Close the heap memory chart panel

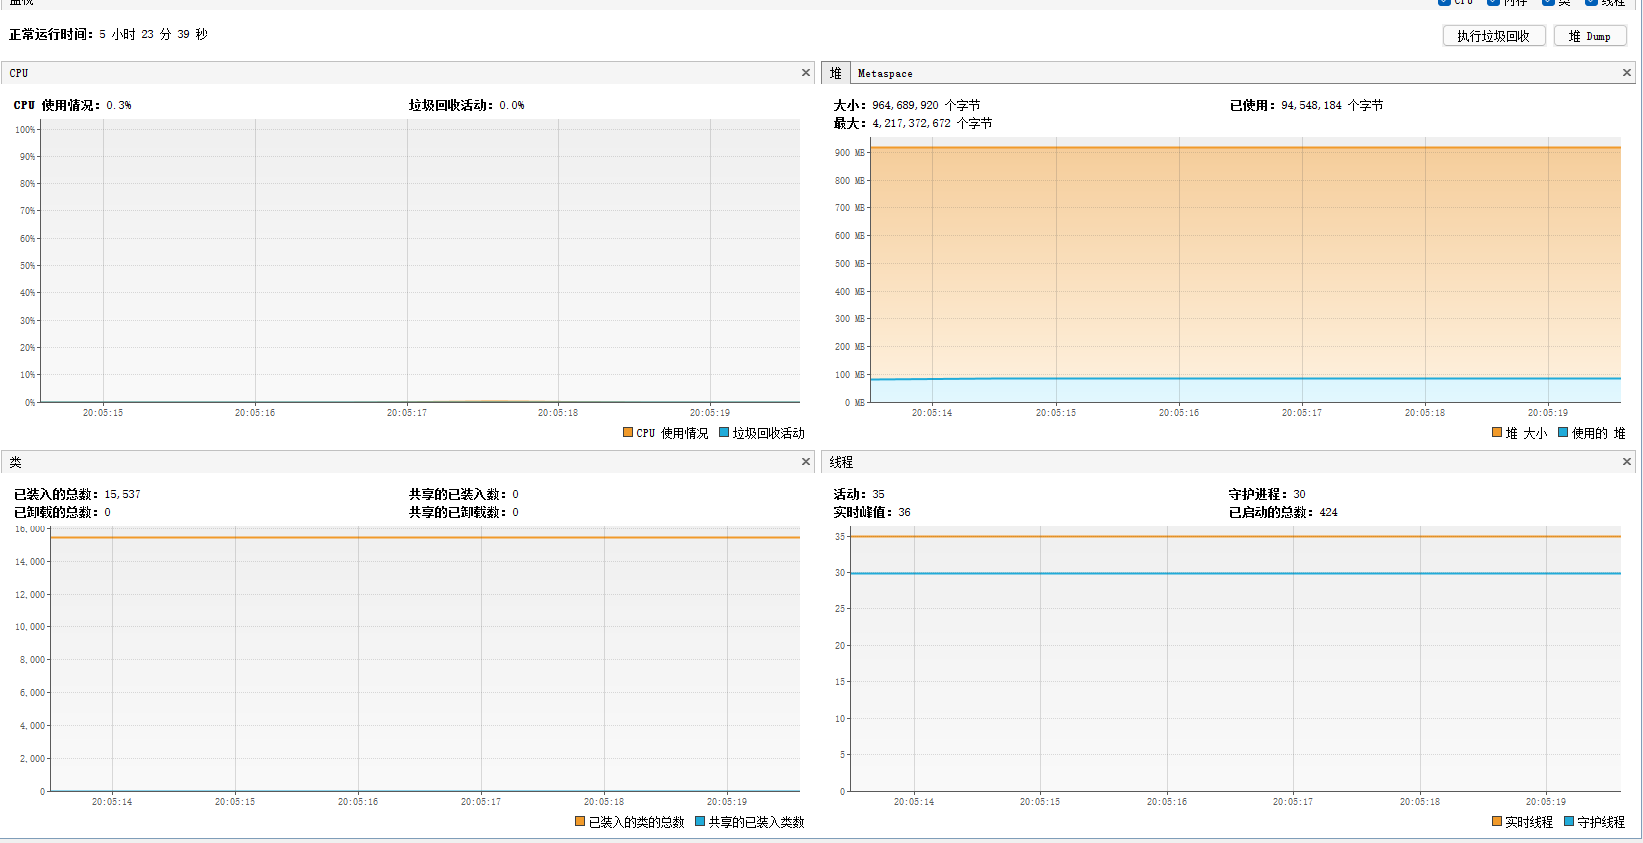point(1627,73)
